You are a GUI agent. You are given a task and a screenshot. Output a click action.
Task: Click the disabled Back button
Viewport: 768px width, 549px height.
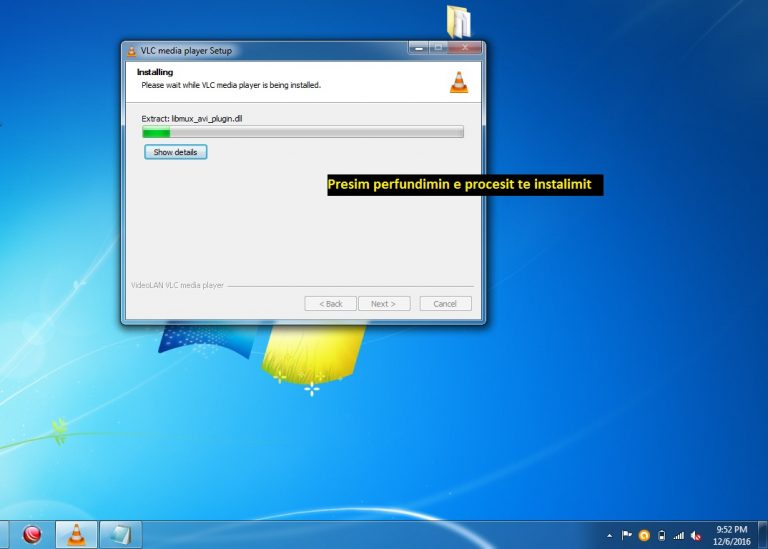tap(331, 304)
